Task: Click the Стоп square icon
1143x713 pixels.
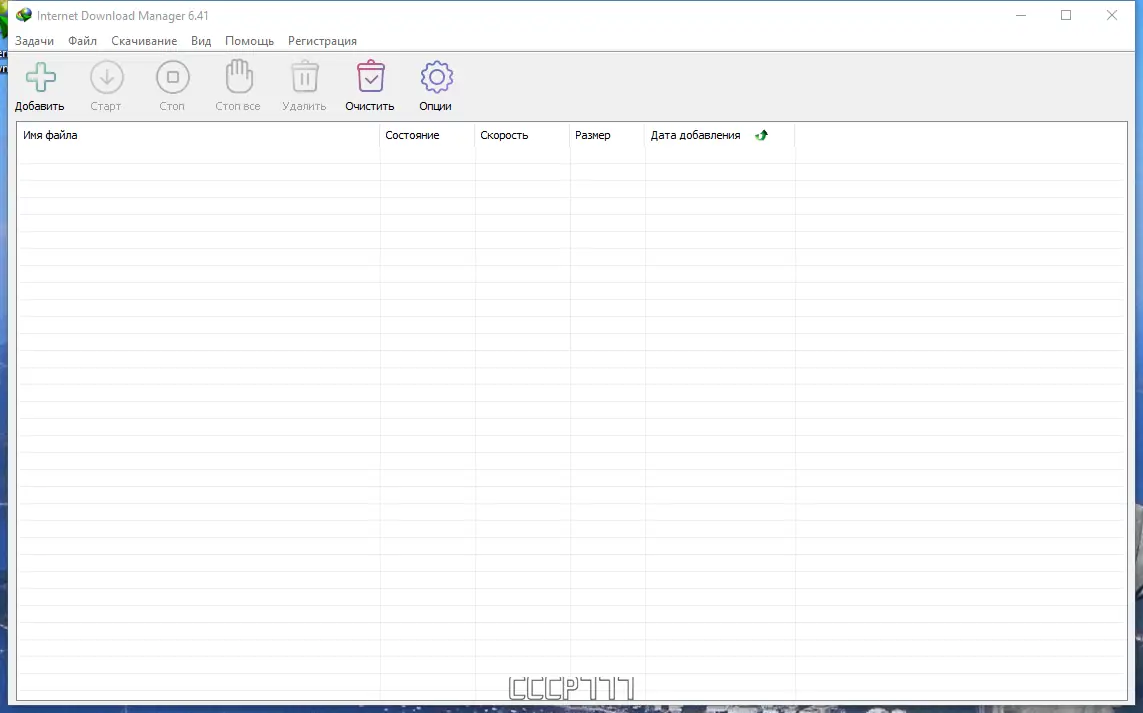Action: click(x=173, y=77)
